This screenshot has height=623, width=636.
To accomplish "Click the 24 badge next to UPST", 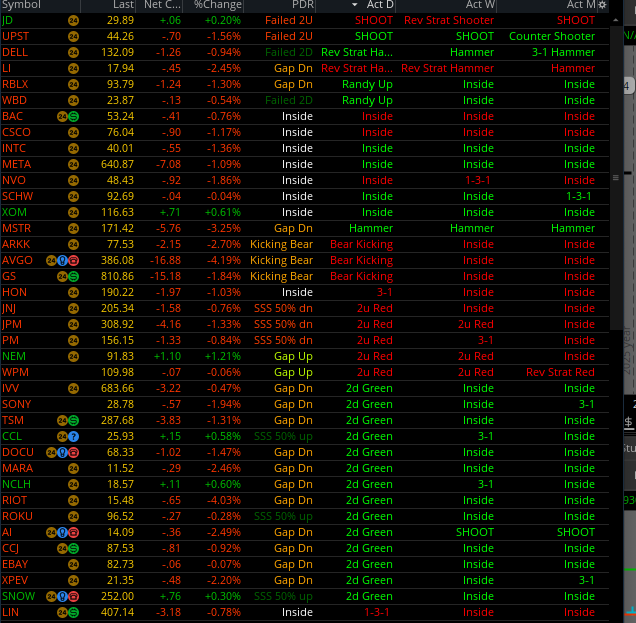I will (73, 37).
